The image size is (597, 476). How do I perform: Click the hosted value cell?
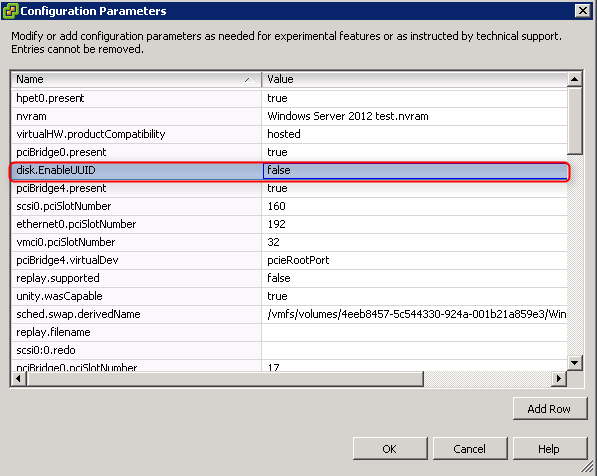(x=415, y=134)
